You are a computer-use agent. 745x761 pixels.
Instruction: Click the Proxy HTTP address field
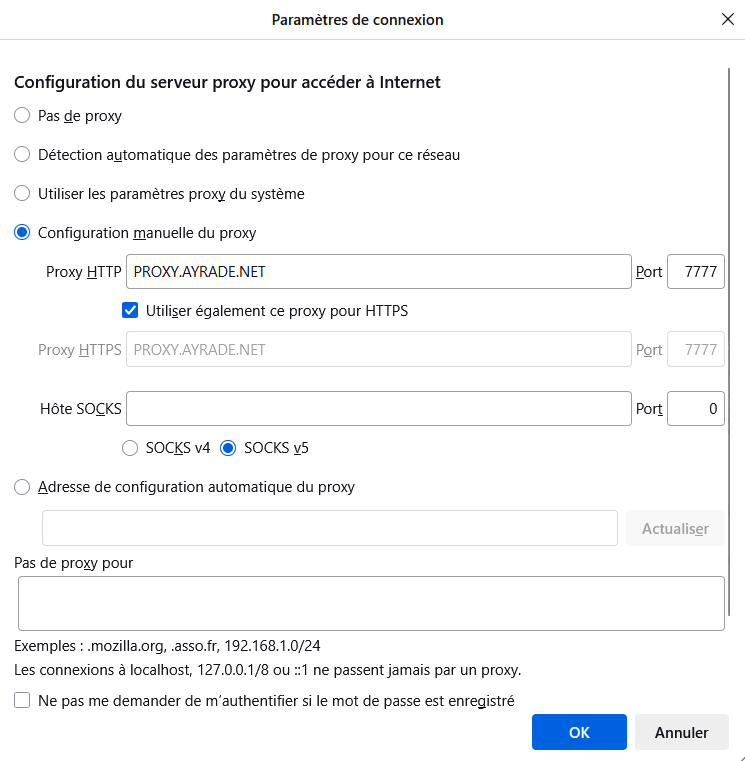[x=379, y=271]
